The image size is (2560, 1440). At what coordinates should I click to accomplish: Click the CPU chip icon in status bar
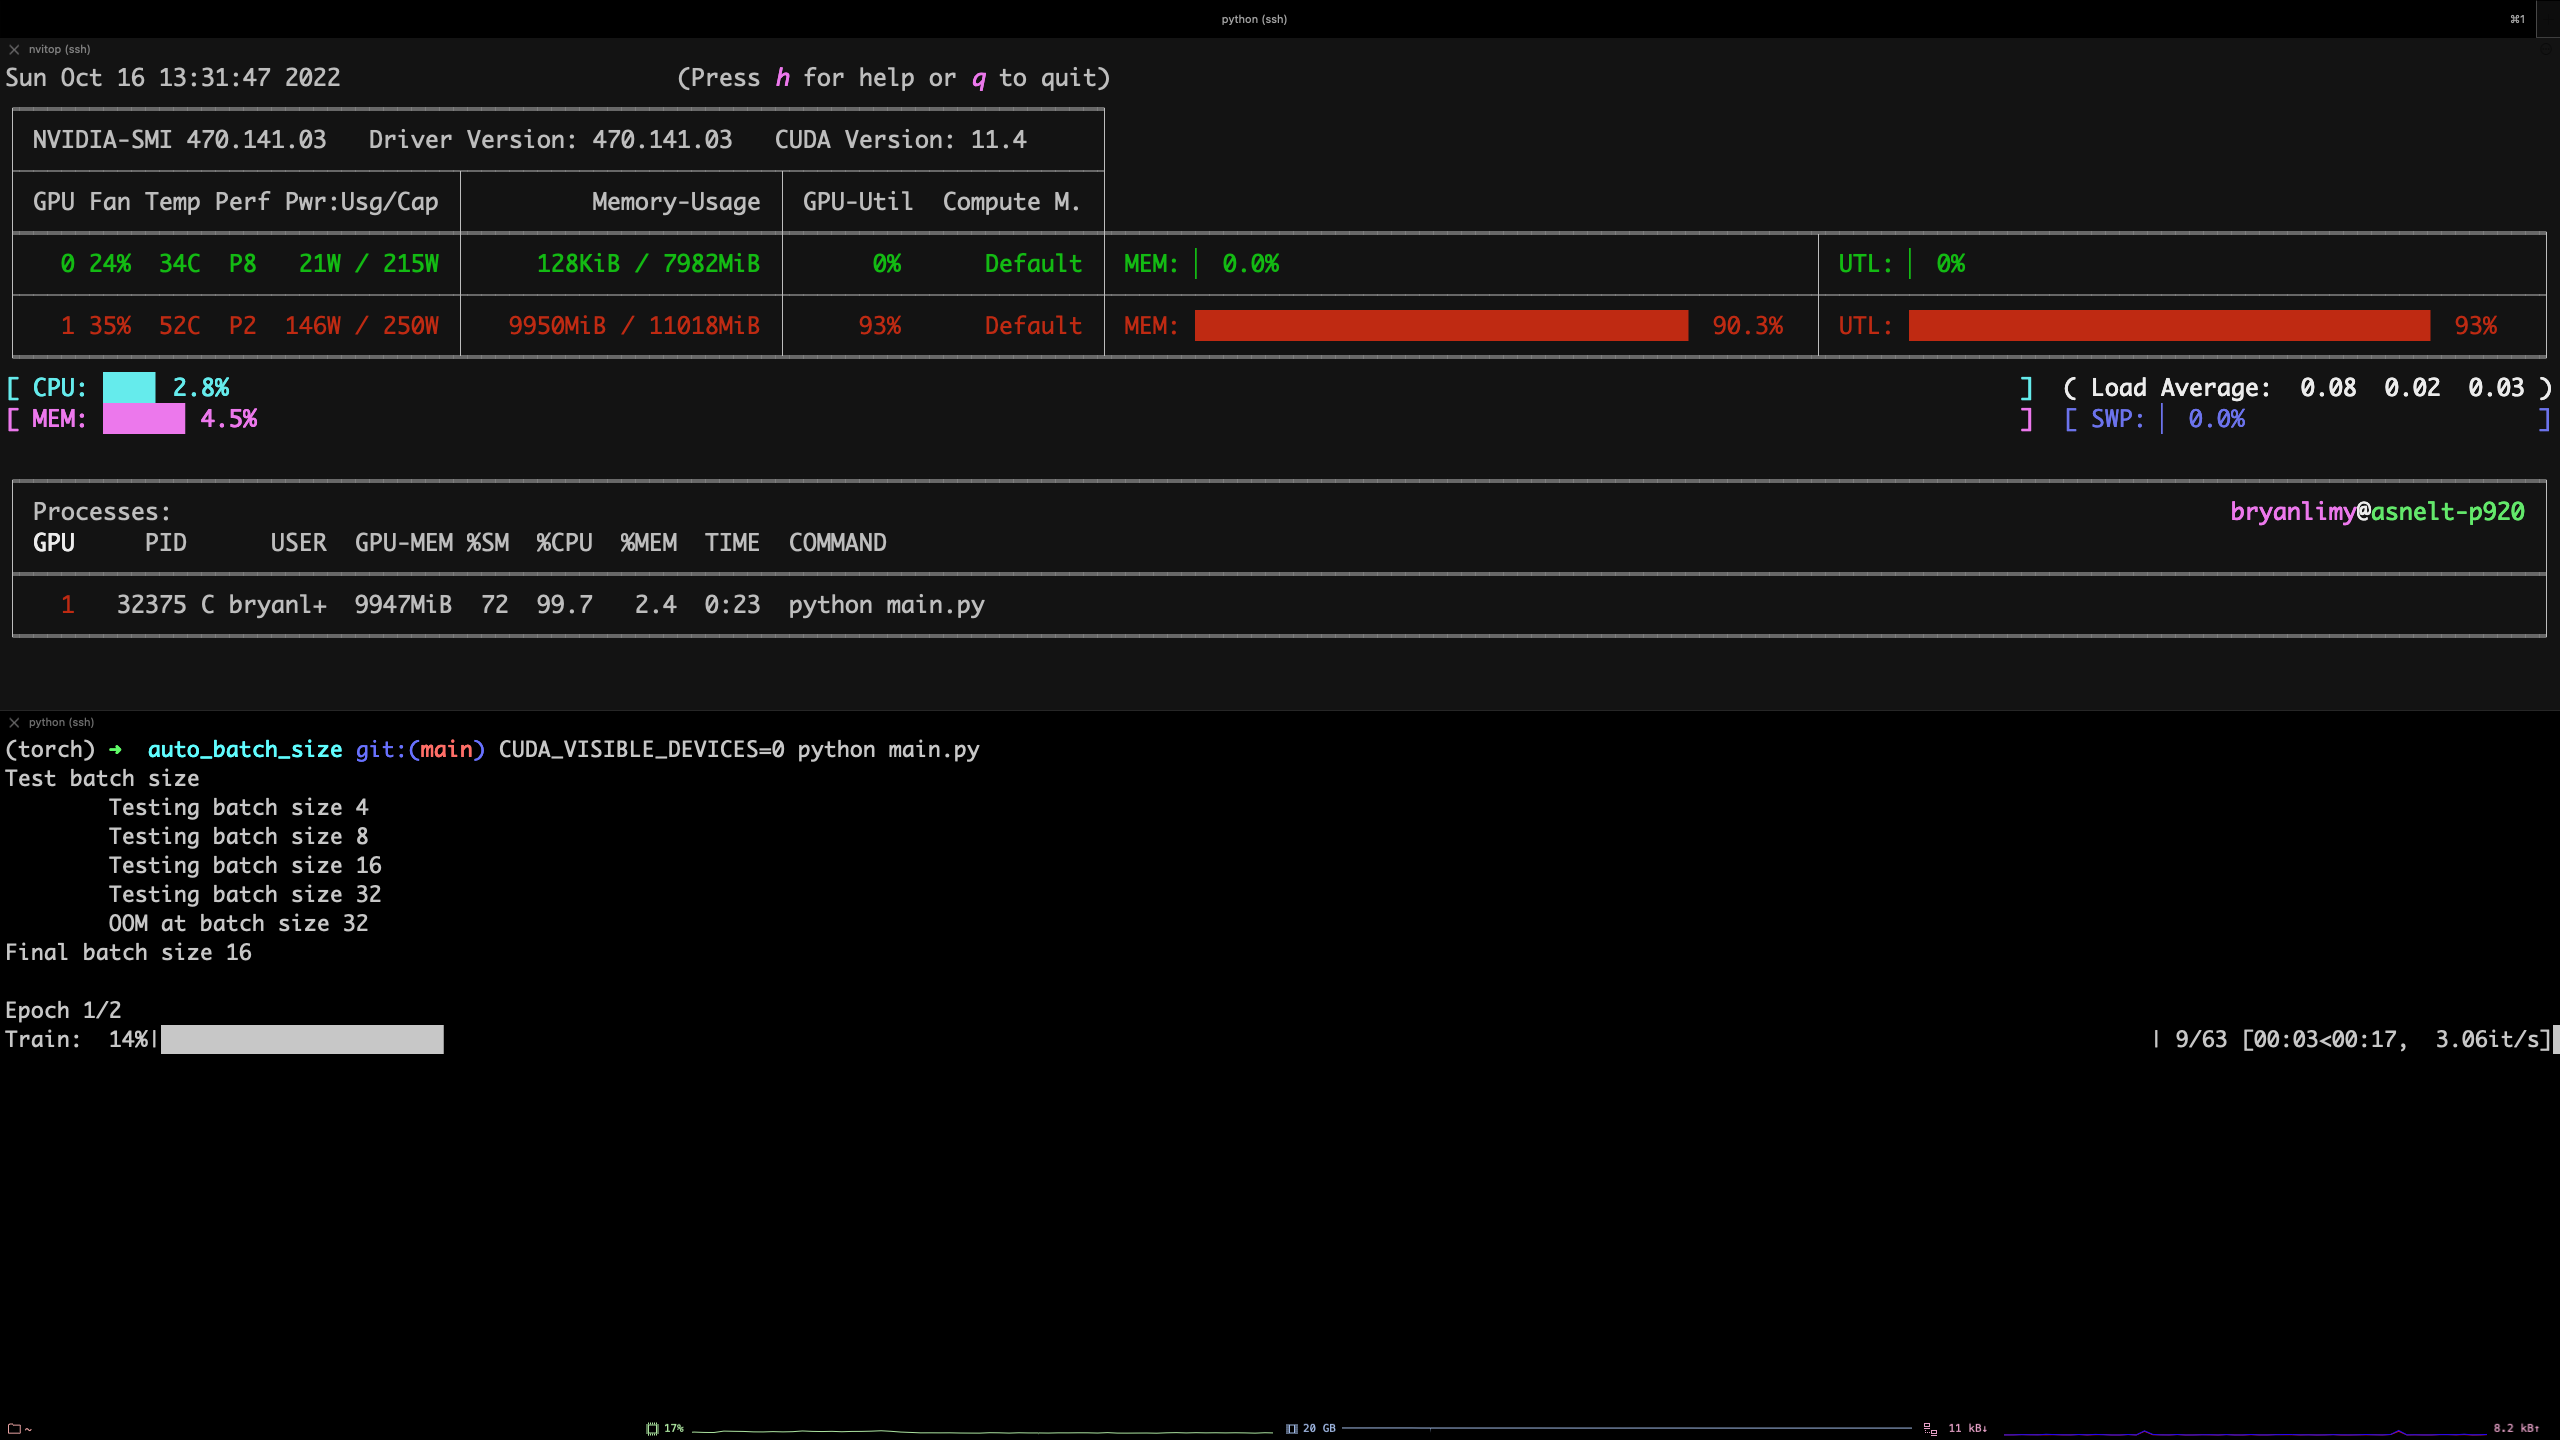tap(652, 1429)
